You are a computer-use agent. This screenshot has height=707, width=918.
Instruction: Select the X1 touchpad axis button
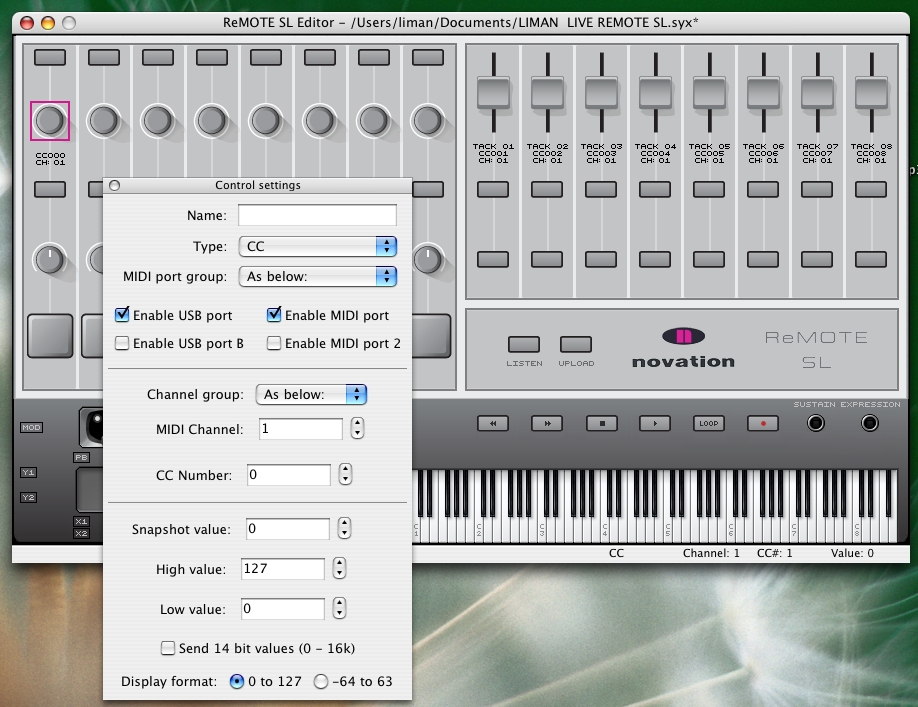(81, 521)
